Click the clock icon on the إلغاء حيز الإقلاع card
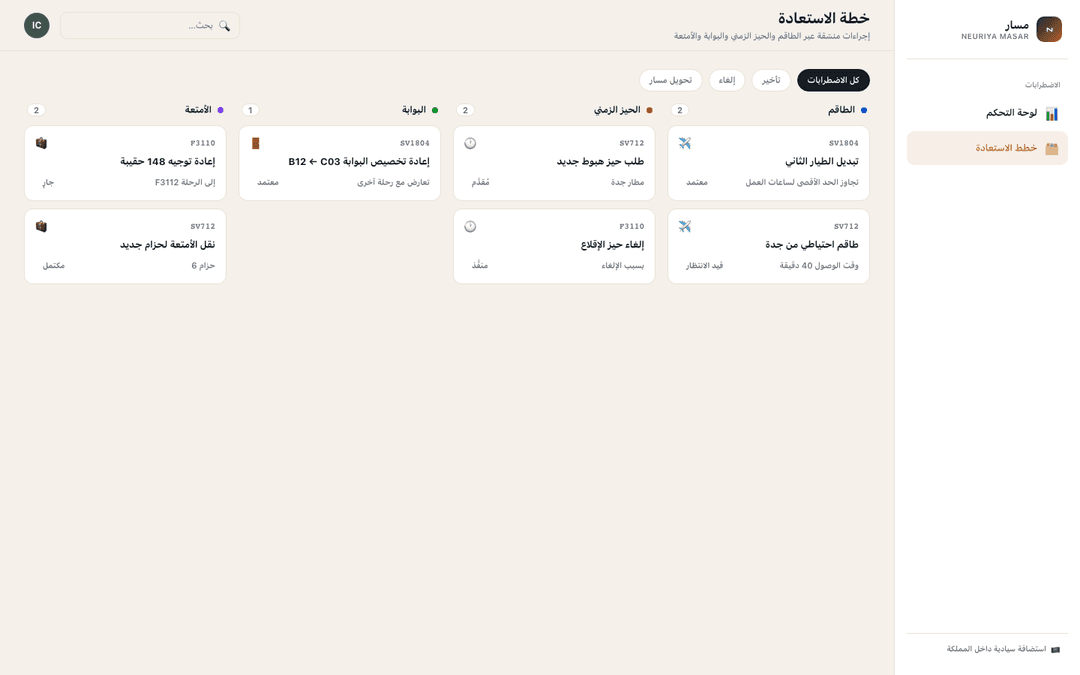Viewport: 1080px width, 675px height. tap(470, 227)
